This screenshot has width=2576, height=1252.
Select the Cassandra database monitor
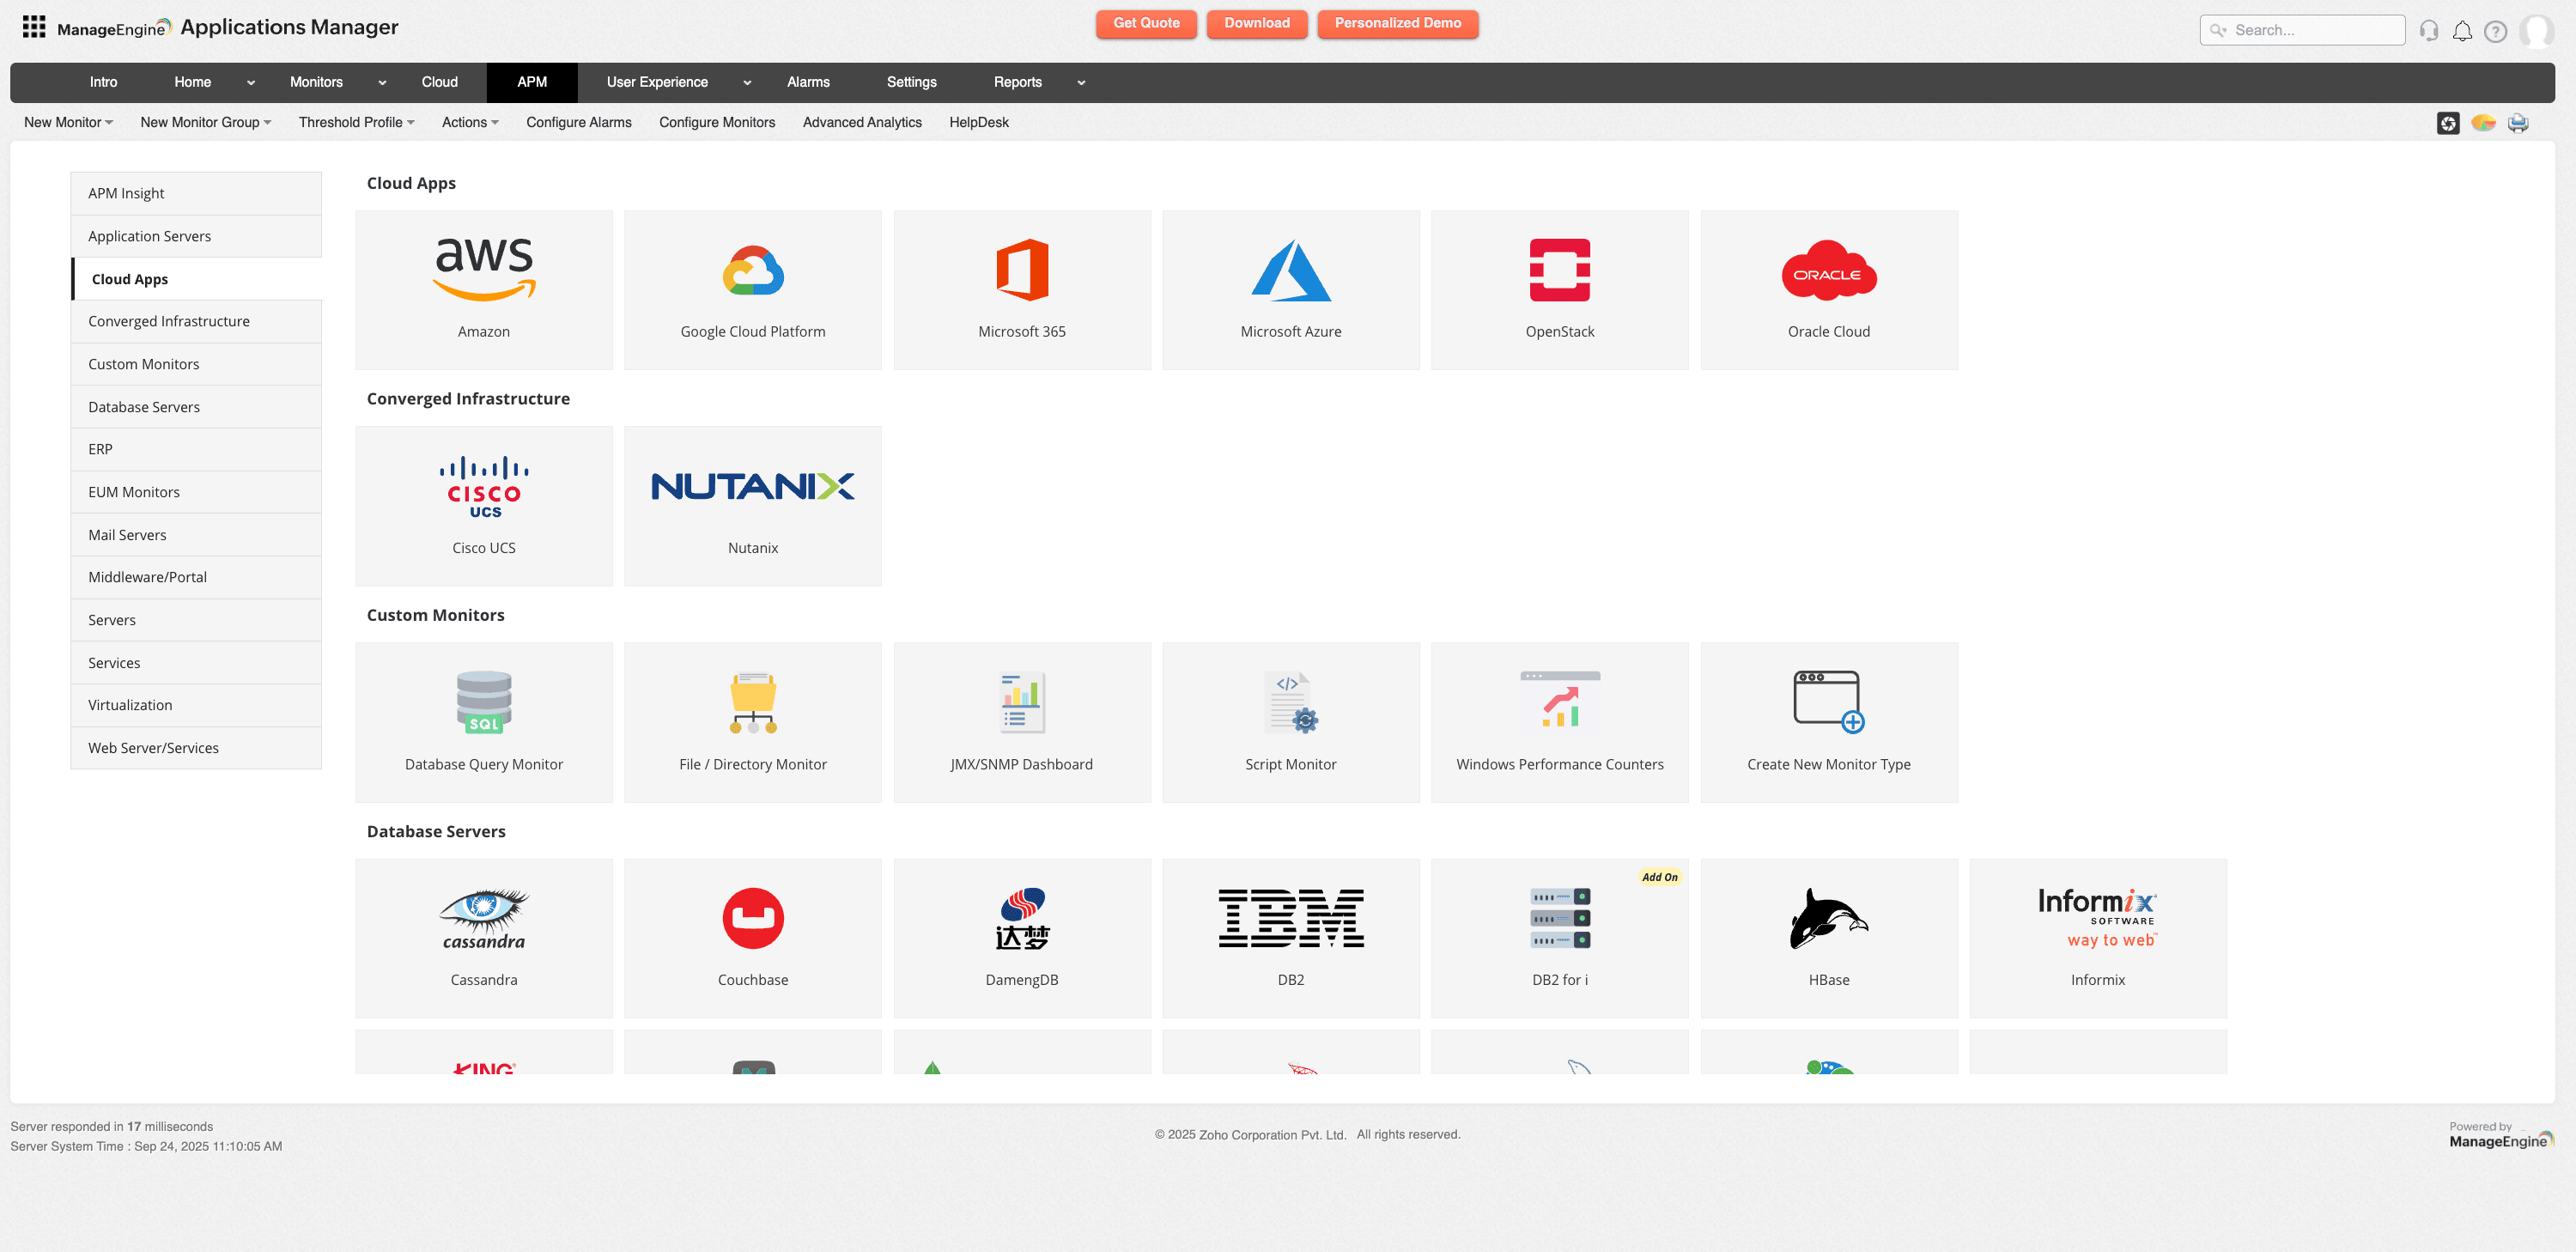pos(483,937)
